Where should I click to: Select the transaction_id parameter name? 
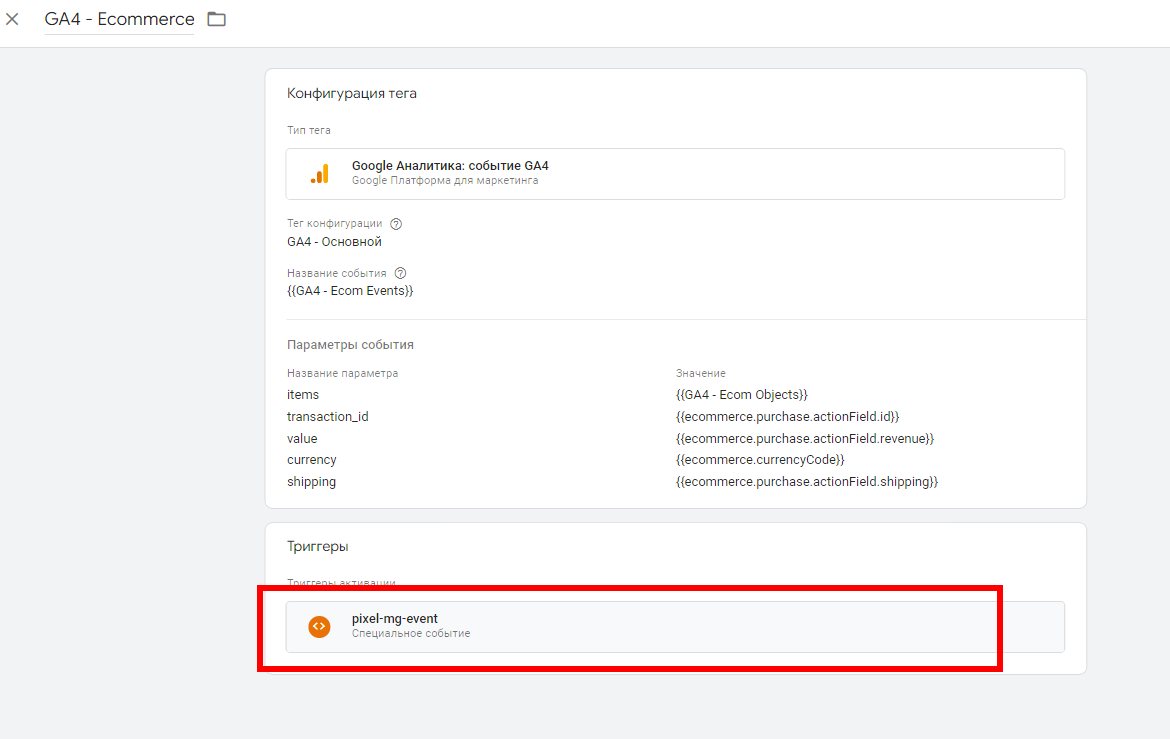(328, 417)
